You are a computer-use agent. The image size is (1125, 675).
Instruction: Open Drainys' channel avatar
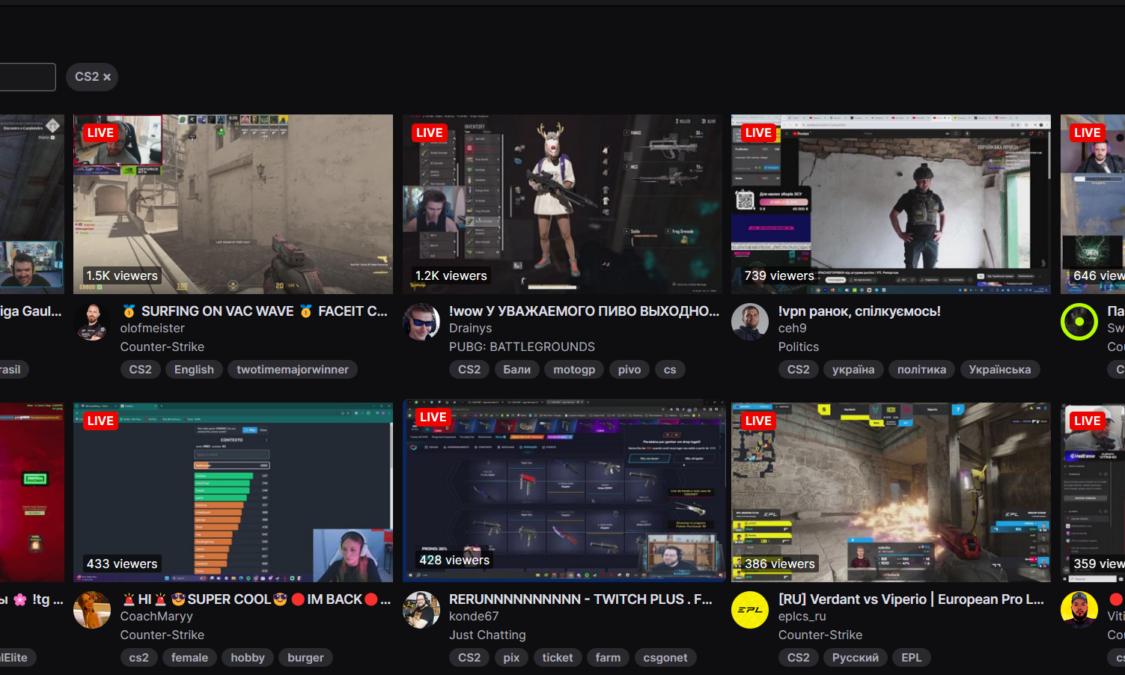click(x=421, y=322)
